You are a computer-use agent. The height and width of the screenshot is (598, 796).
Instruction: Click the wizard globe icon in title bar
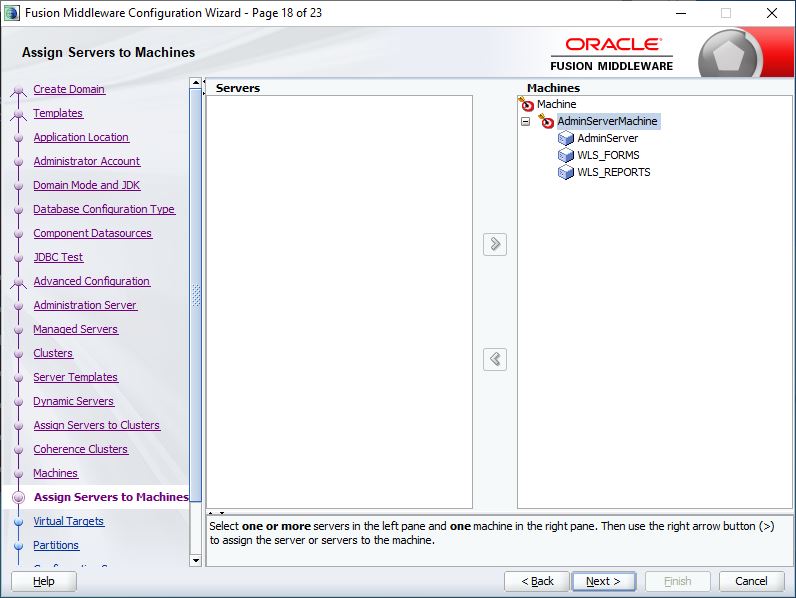pyautogui.click(x=12, y=13)
